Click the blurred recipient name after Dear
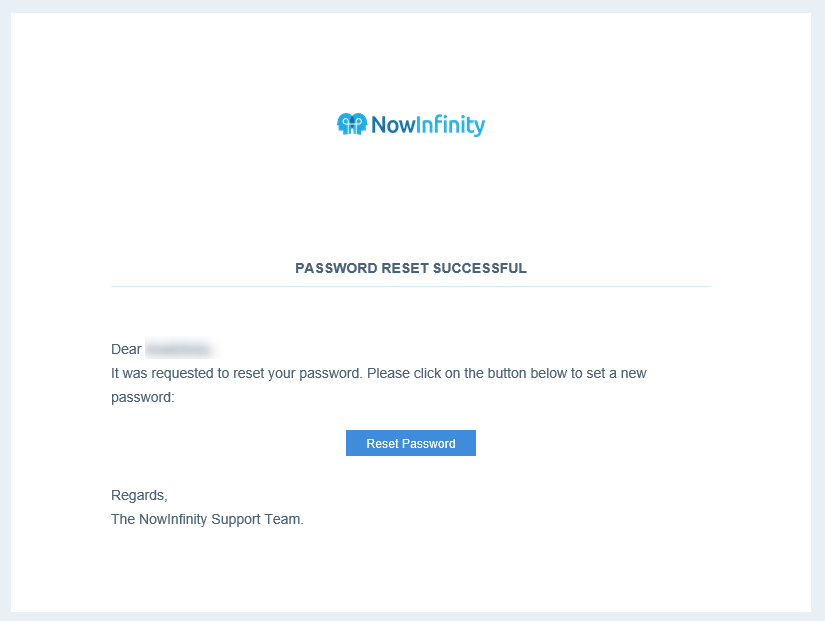Viewport: 825px width, 621px height. pos(179,349)
